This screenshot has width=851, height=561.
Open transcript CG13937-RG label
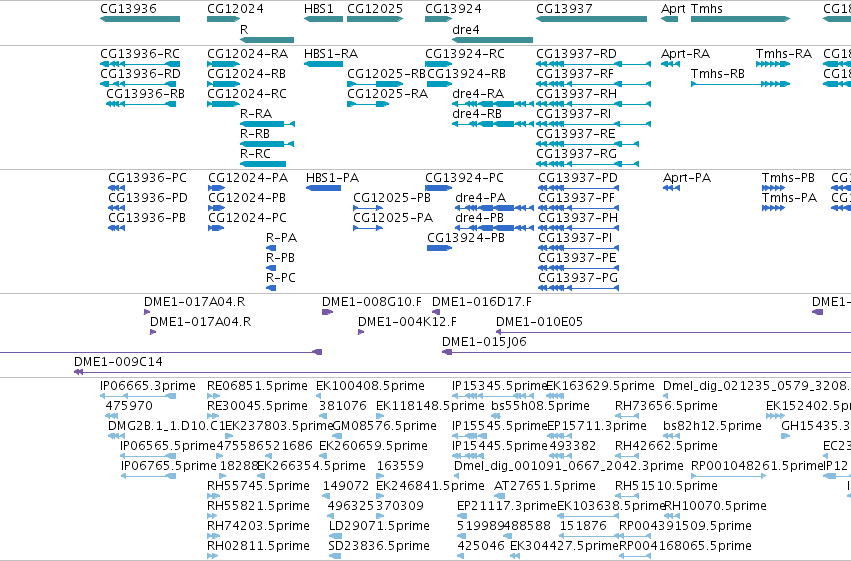click(576, 154)
